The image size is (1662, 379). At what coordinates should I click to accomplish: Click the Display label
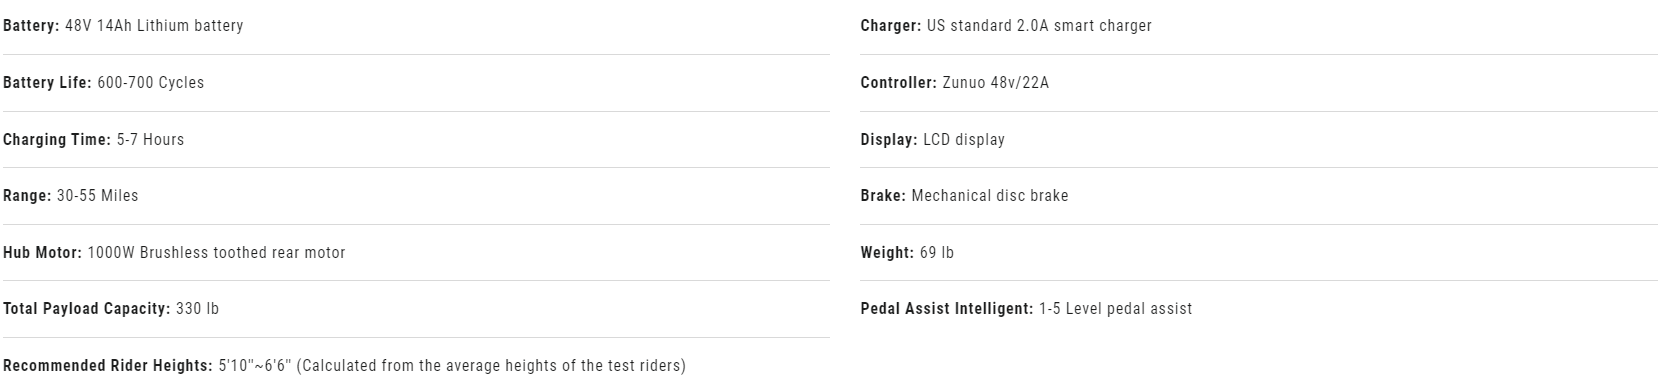[x=889, y=140]
